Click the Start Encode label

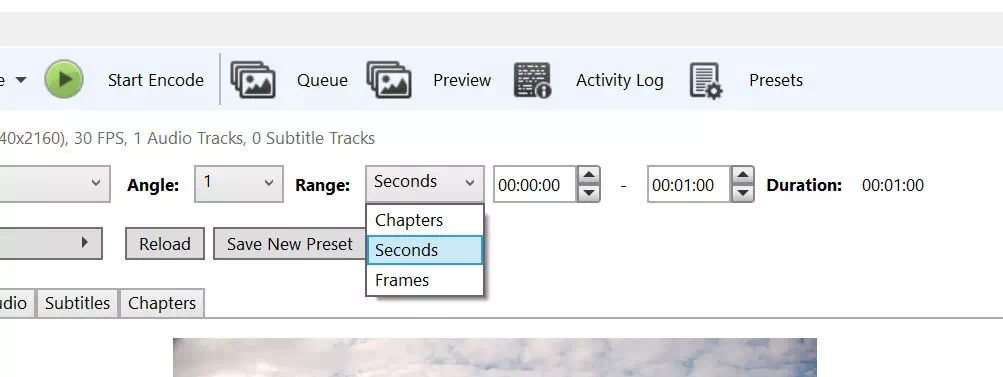pos(155,80)
